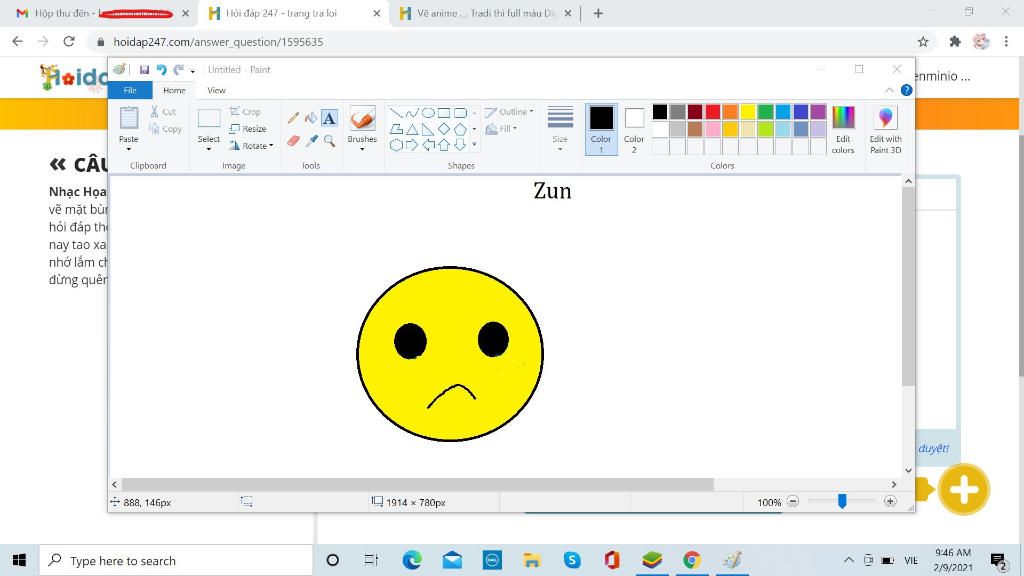Choose the Hexagon shape
This screenshot has height=576, width=1024.
pyautogui.click(x=396, y=144)
